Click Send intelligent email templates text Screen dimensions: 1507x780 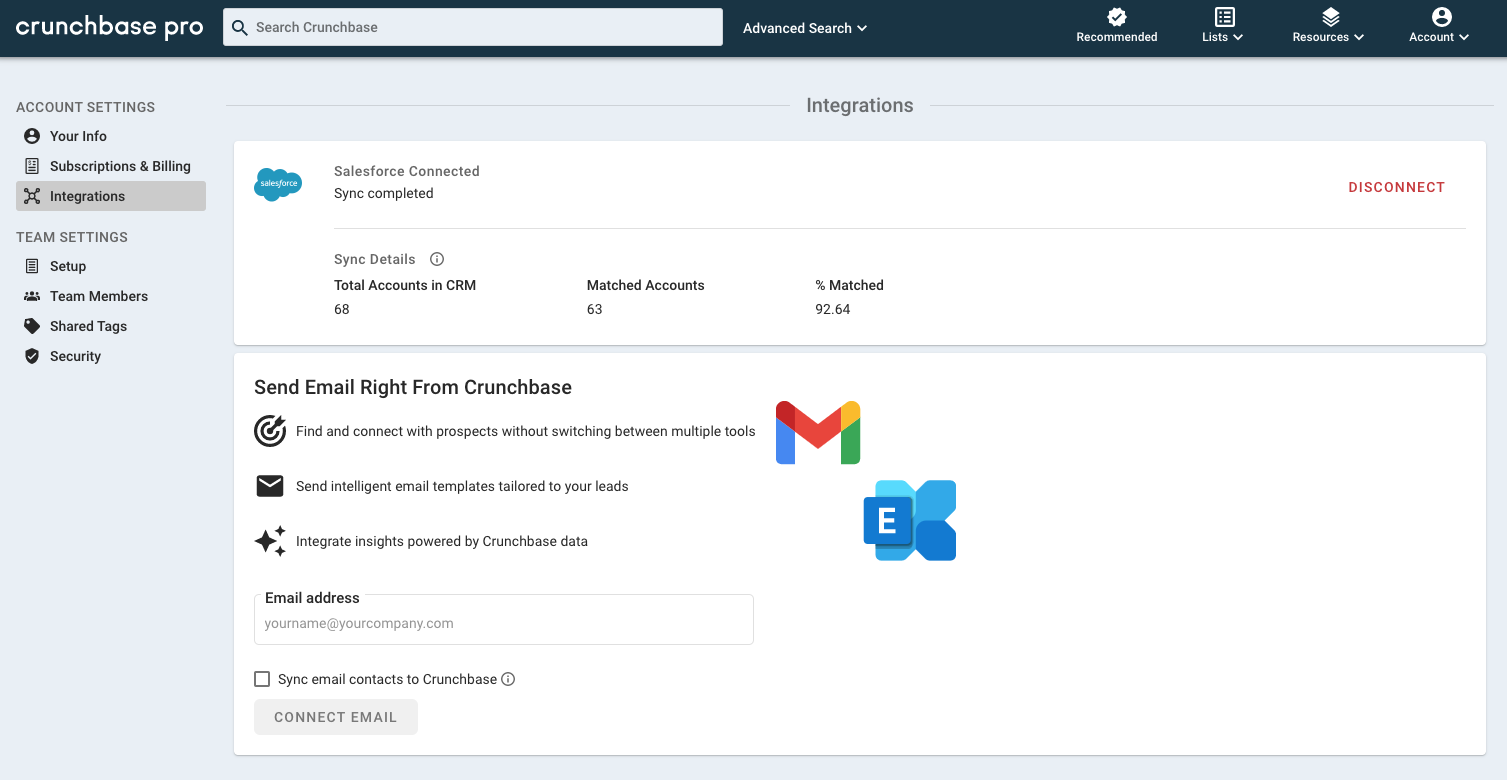pyautogui.click(x=462, y=486)
